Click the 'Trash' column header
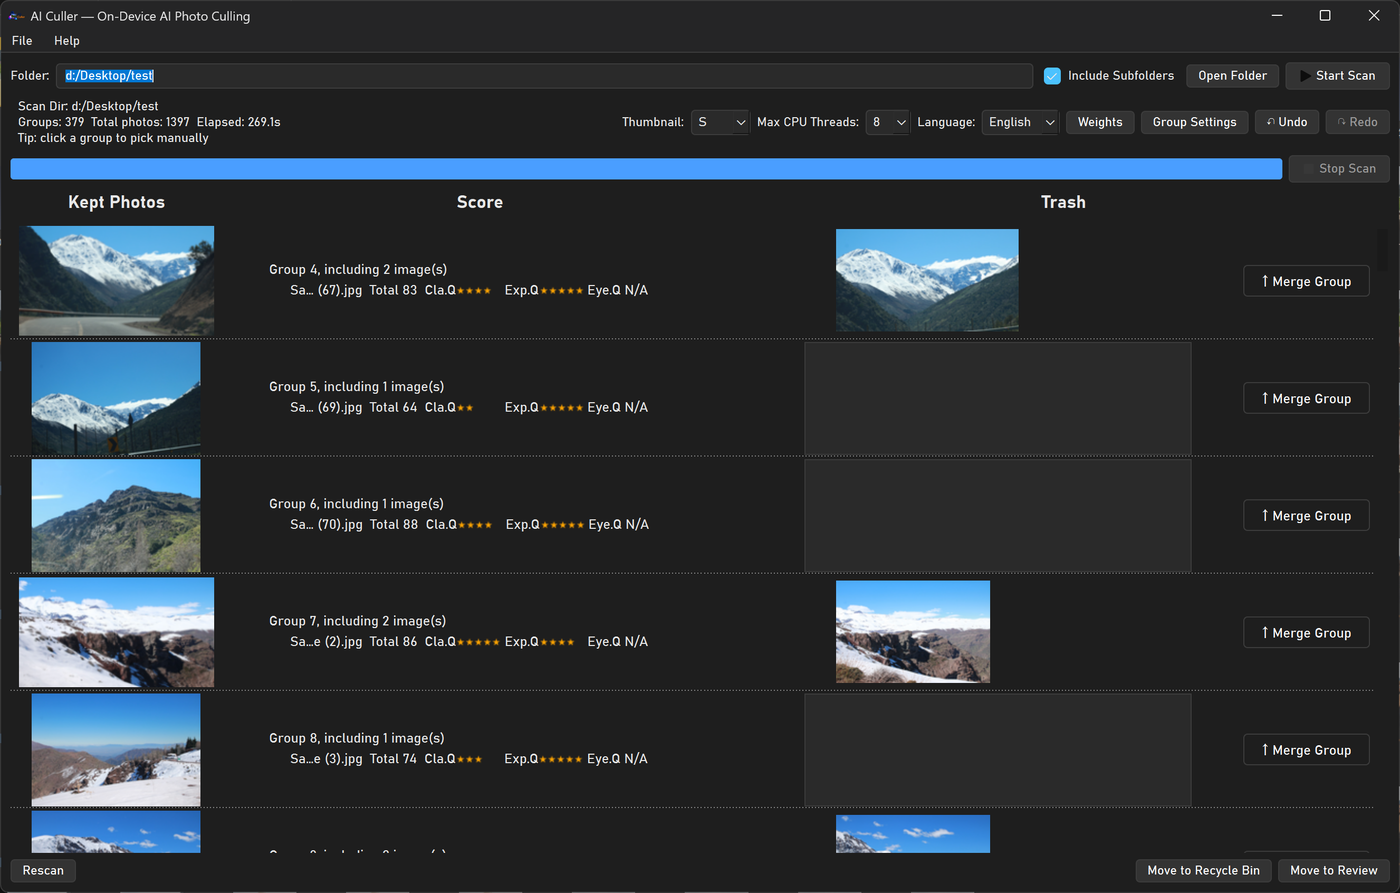Image resolution: width=1400 pixels, height=893 pixels. (1063, 202)
